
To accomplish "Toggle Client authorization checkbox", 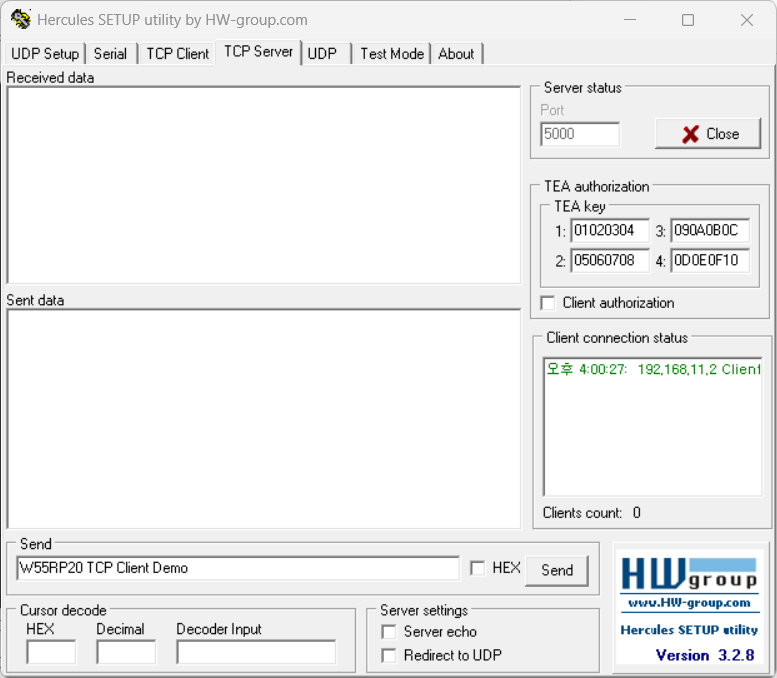I will 548,303.
